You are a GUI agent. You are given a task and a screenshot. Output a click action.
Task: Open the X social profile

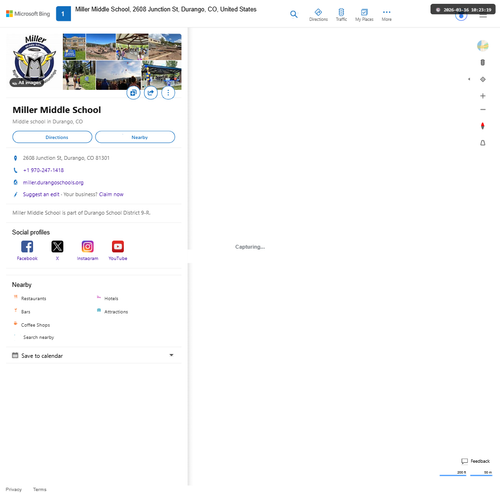57,250
